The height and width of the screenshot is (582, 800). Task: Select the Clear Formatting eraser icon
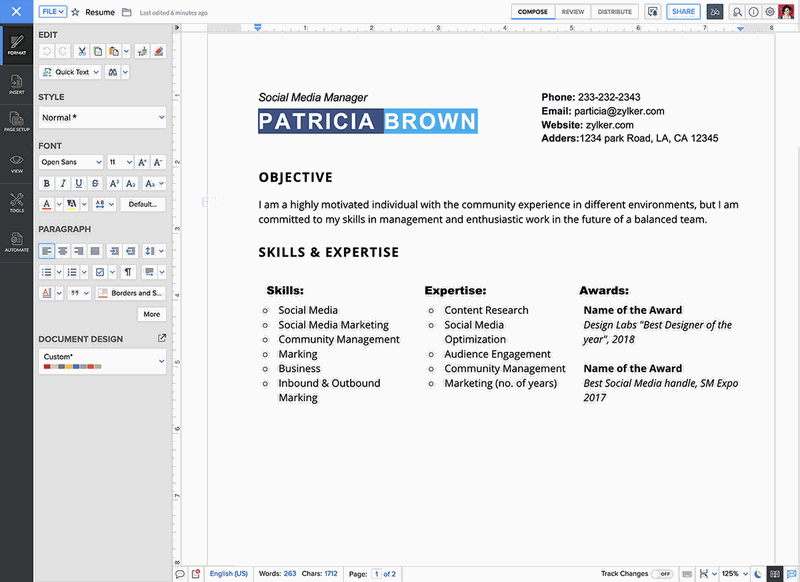[159, 52]
